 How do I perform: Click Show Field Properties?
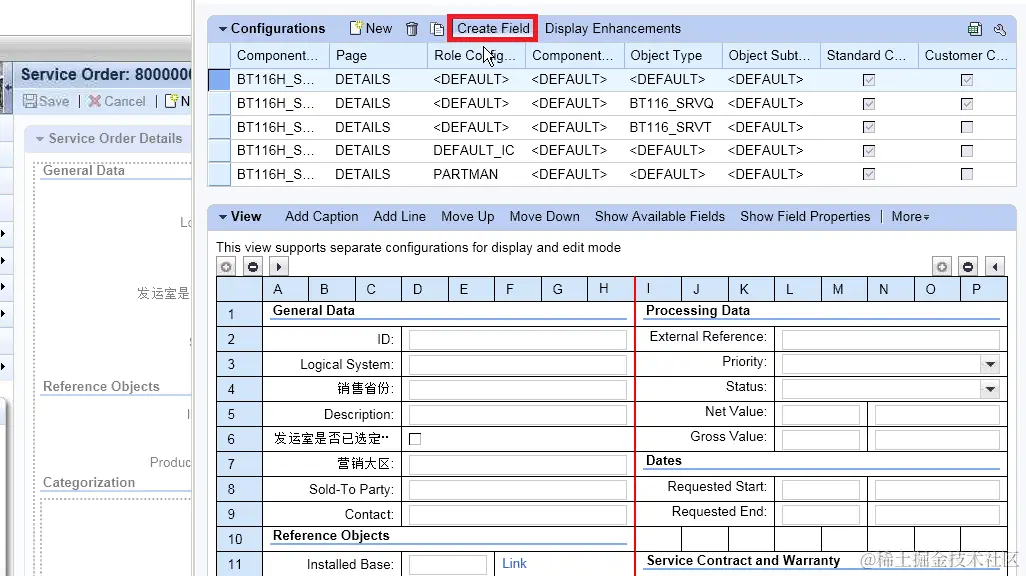805,216
